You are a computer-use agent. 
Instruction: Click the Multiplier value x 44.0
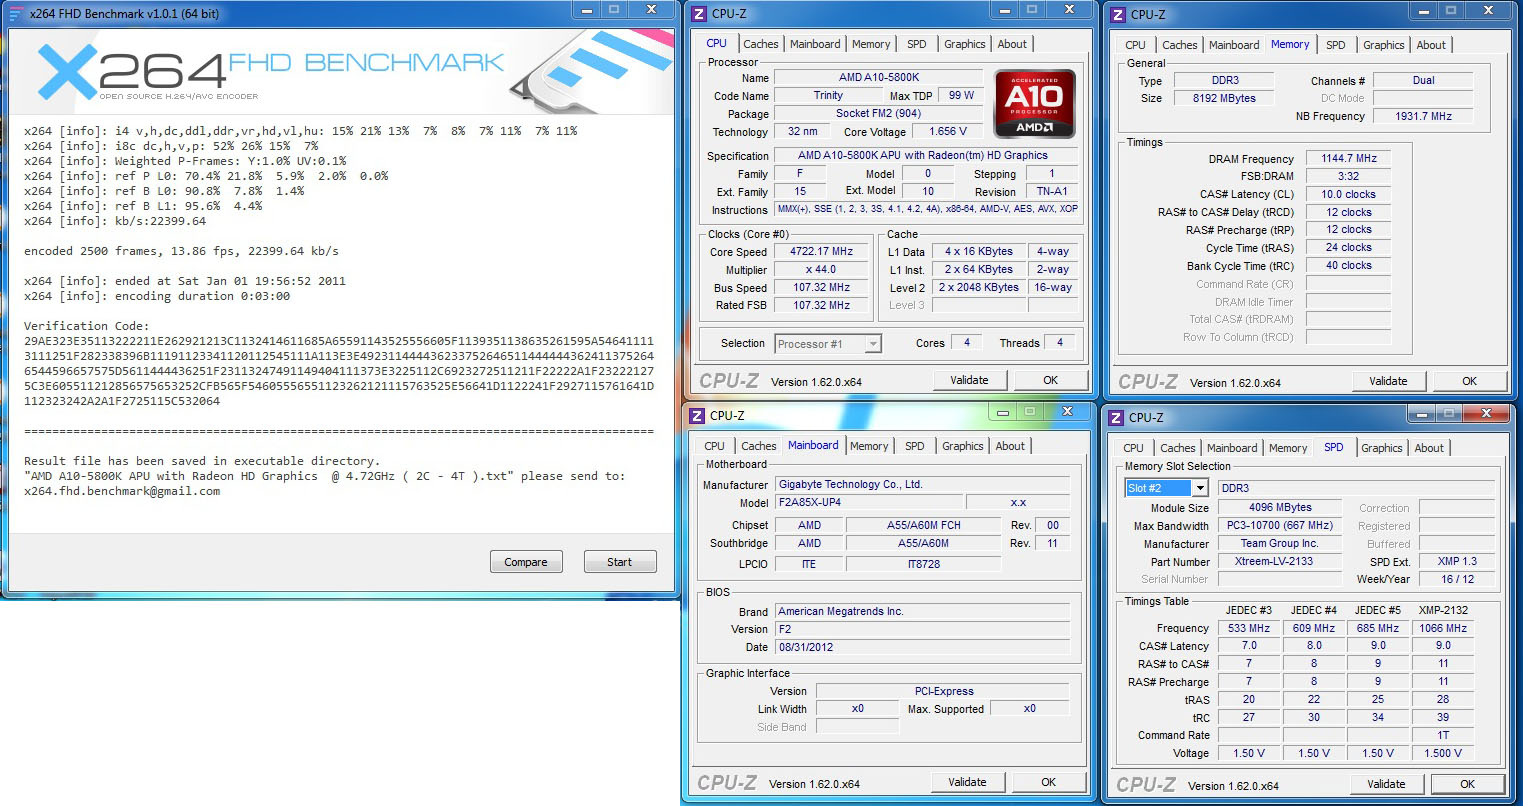tap(822, 270)
